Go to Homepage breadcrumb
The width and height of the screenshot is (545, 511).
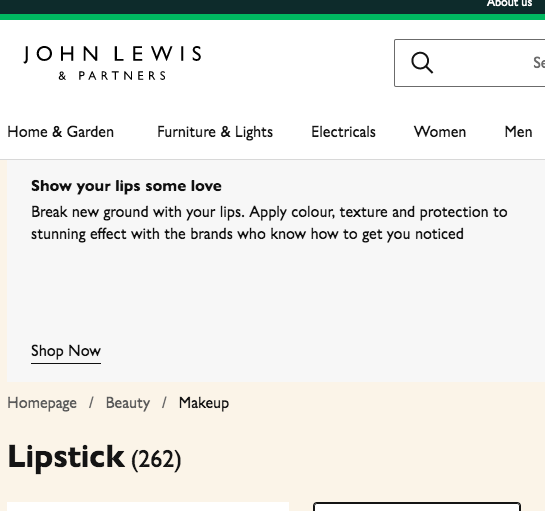(42, 403)
